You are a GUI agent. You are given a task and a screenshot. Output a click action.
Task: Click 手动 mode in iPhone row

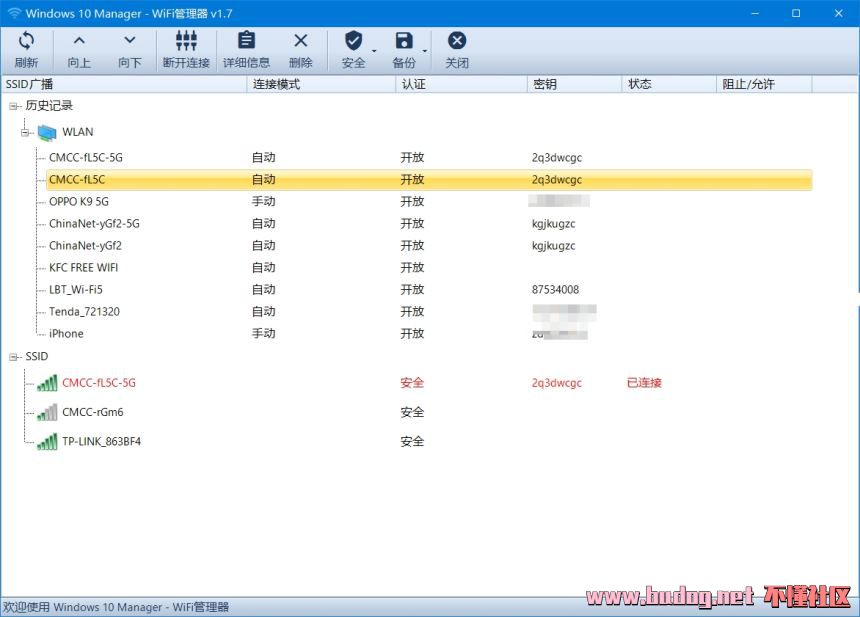pos(264,333)
